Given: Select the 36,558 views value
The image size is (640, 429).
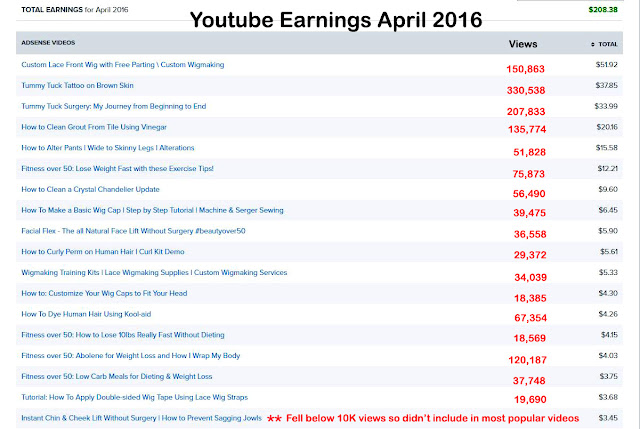Looking at the screenshot, I should point(530,234).
